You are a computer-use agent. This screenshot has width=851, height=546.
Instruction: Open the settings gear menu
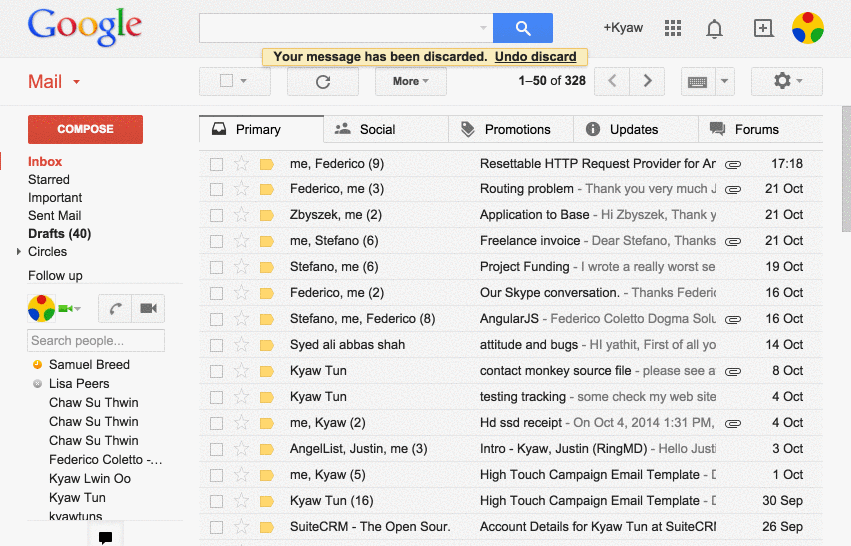click(786, 81)
